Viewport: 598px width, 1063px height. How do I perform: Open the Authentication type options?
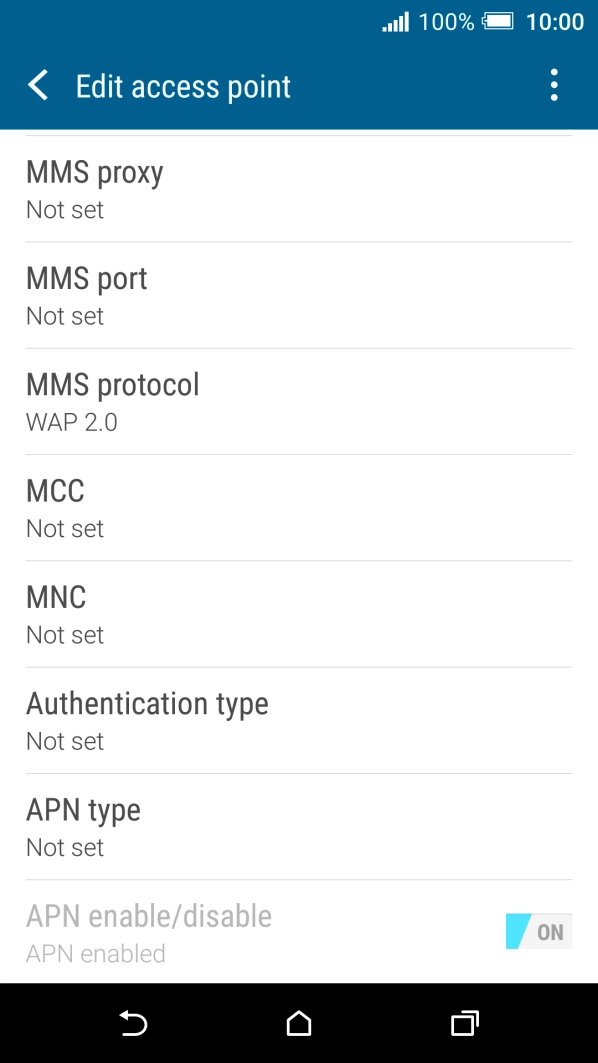[299, 721]
